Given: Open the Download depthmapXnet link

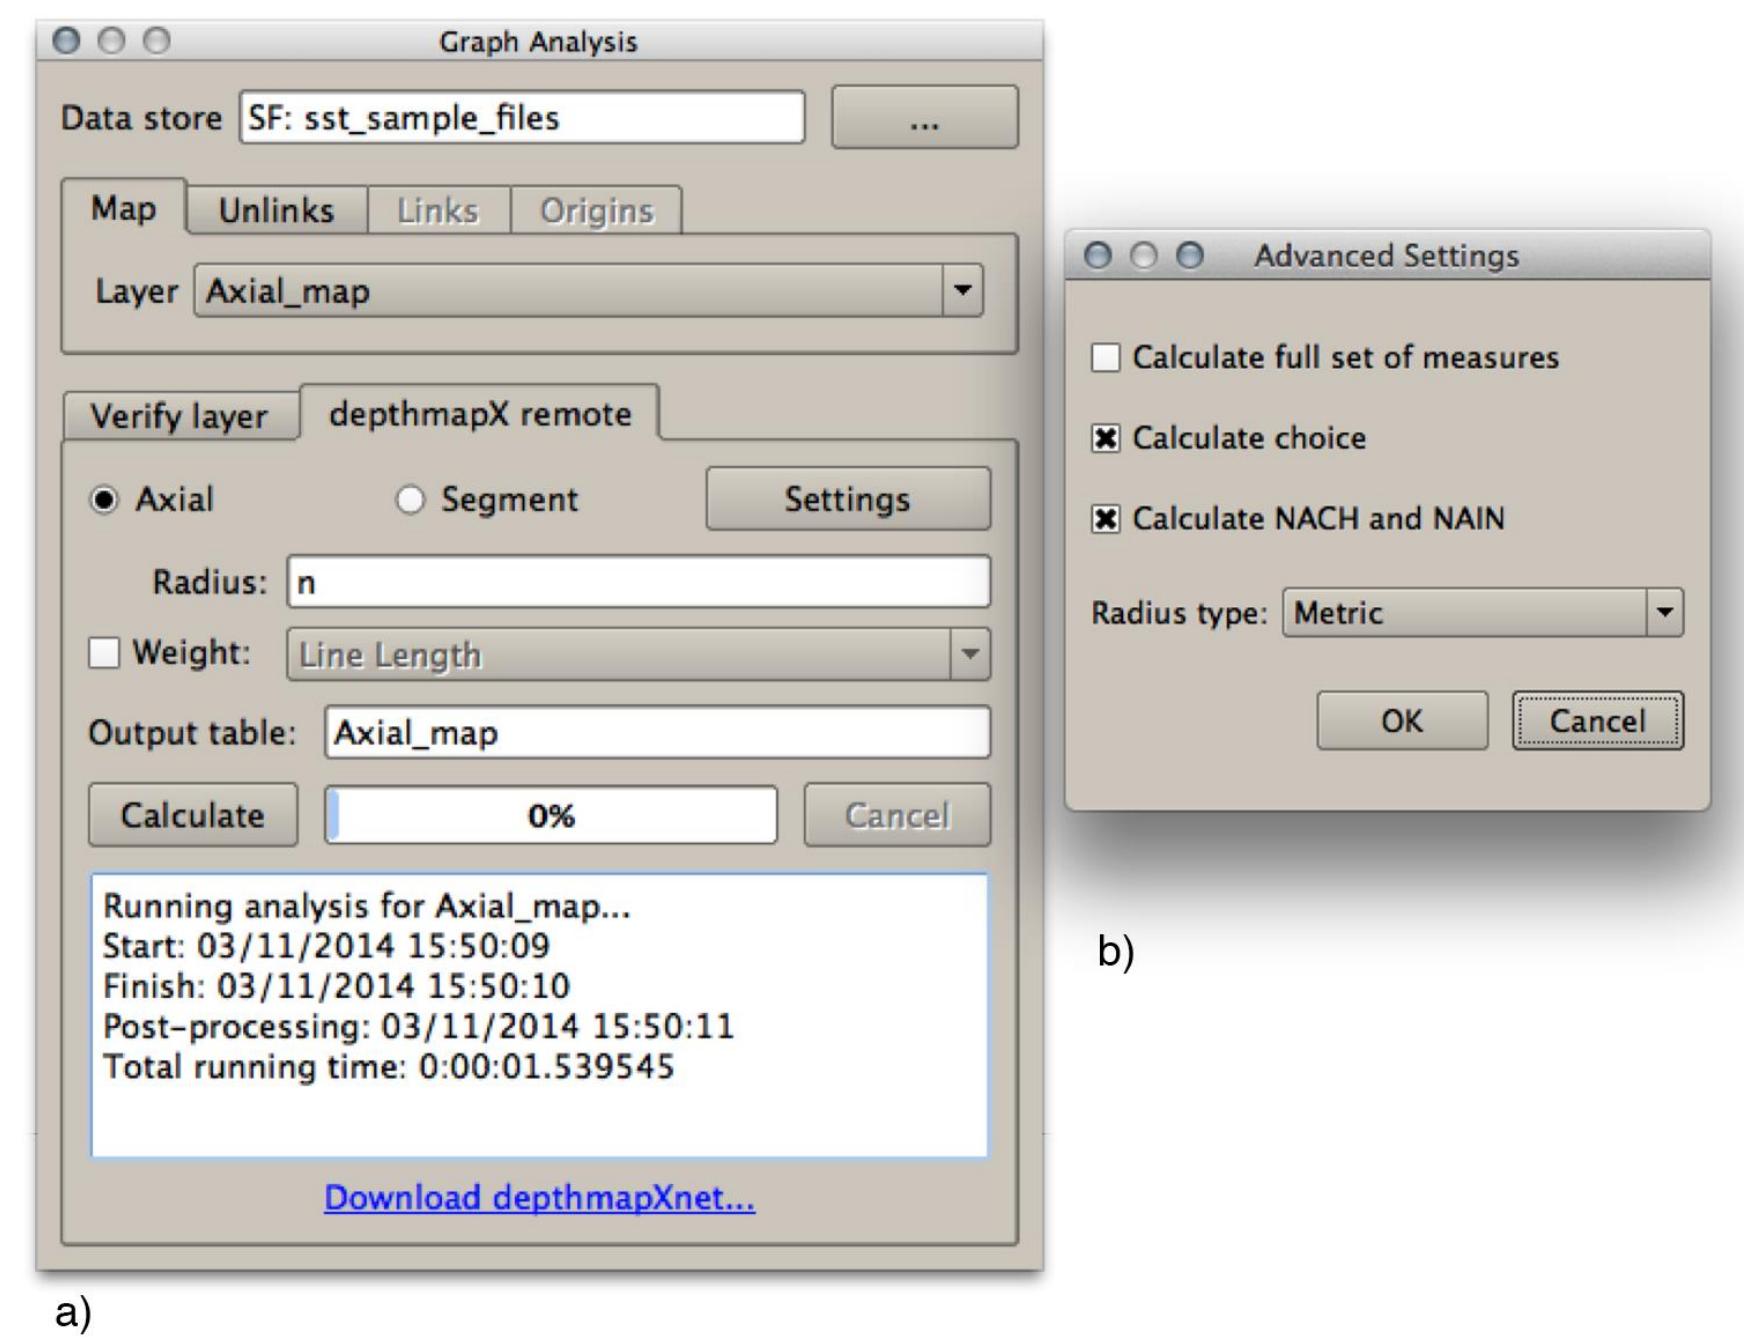Looking at the screenshot, I should [x=540, y=1197].
